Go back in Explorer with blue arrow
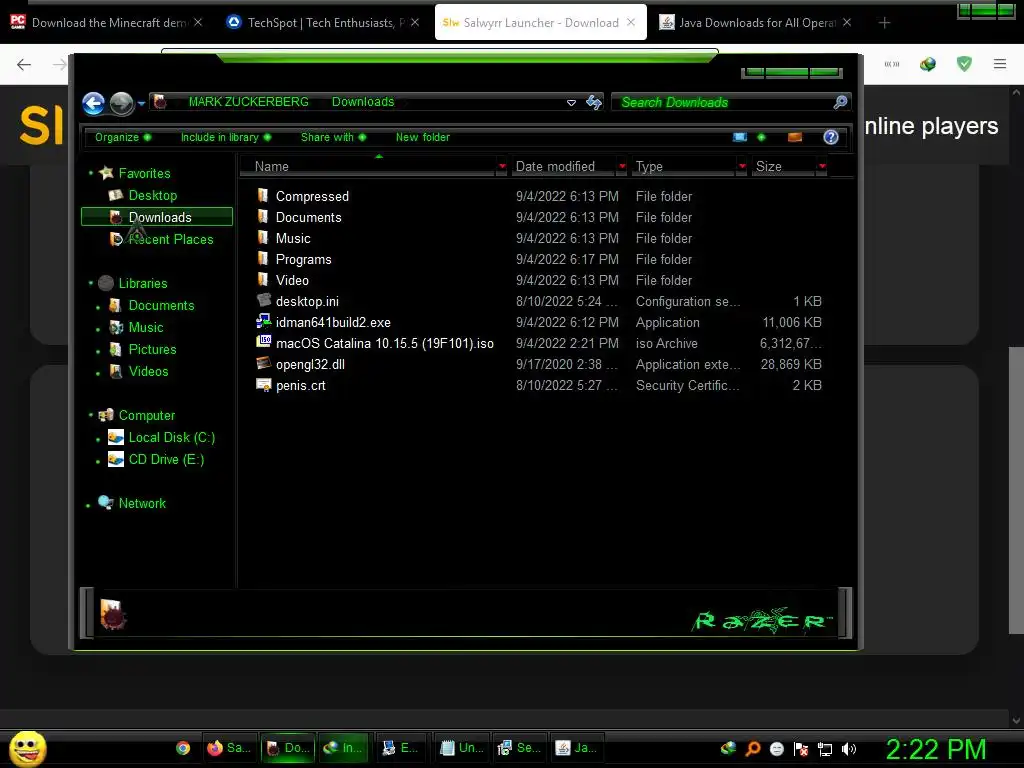The image size is (1024, 768). (93, 103)
